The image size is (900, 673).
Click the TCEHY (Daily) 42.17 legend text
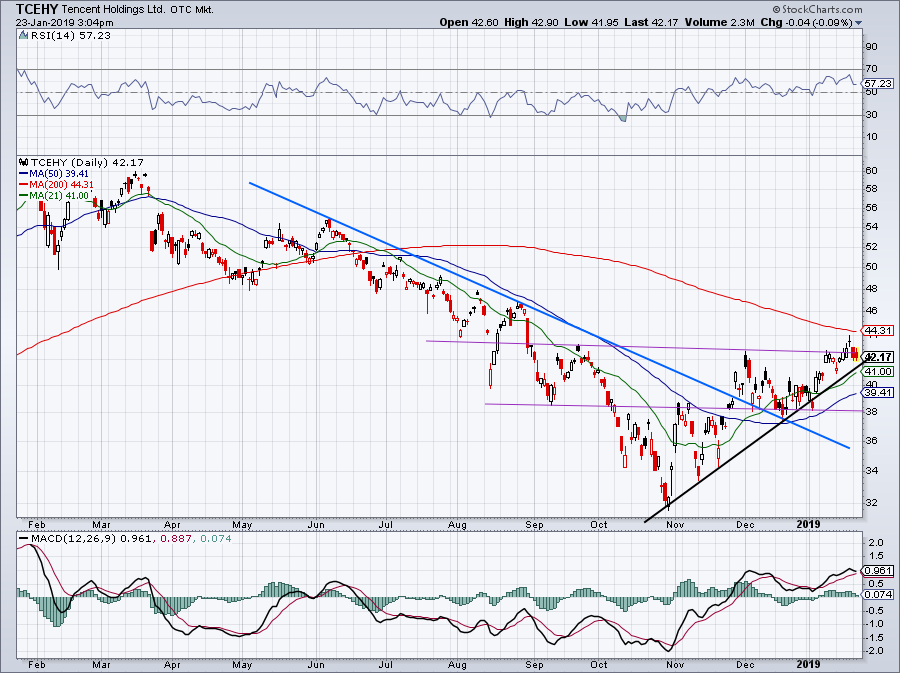click(87, 163)
